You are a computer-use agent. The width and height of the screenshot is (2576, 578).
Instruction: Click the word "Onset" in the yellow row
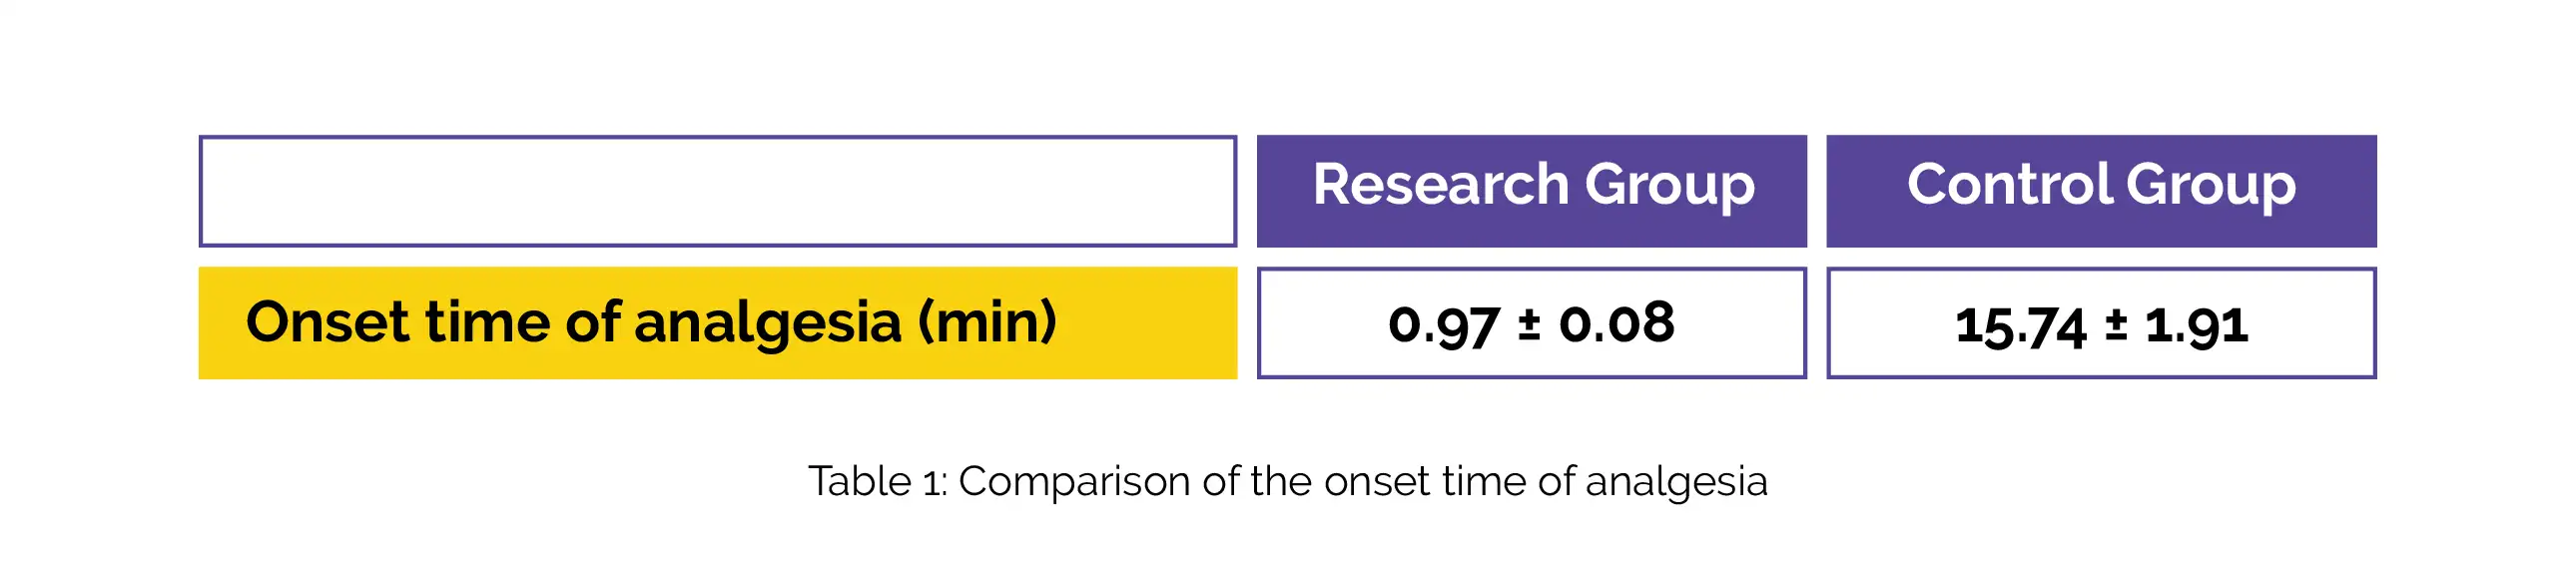[328, 323]
